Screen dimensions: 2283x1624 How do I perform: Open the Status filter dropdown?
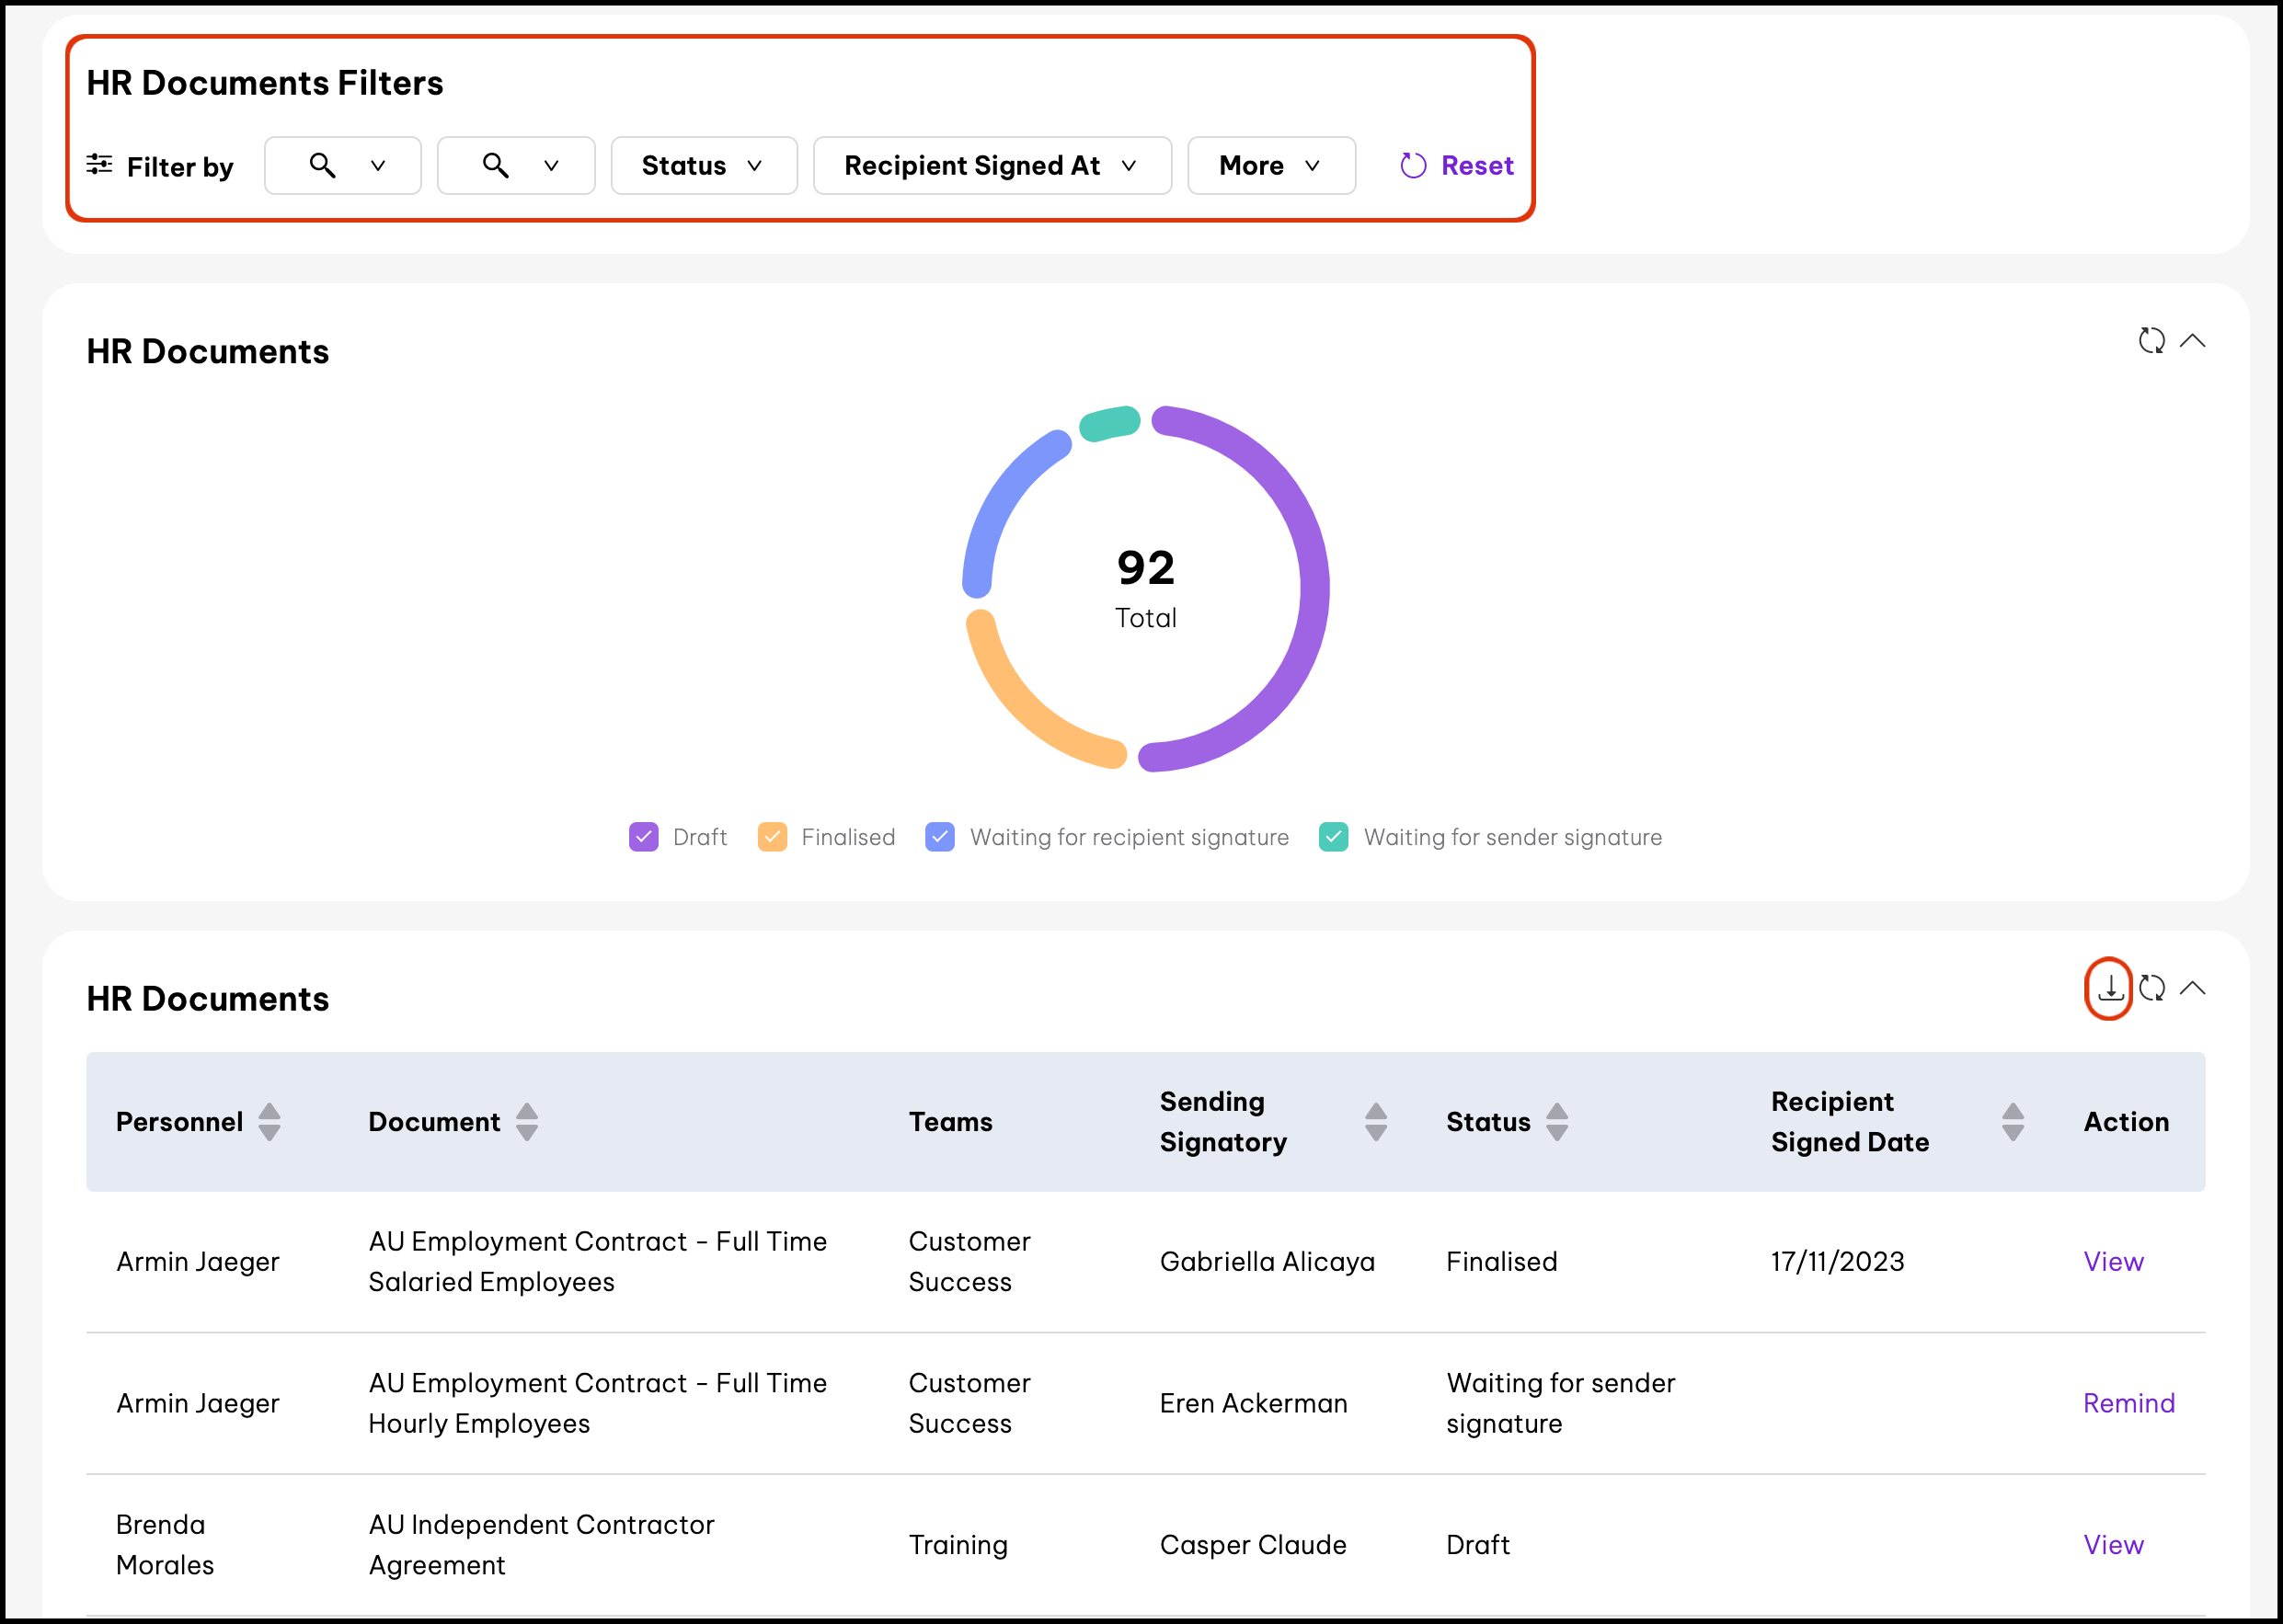pyautogui.click(x=703, y=166)
